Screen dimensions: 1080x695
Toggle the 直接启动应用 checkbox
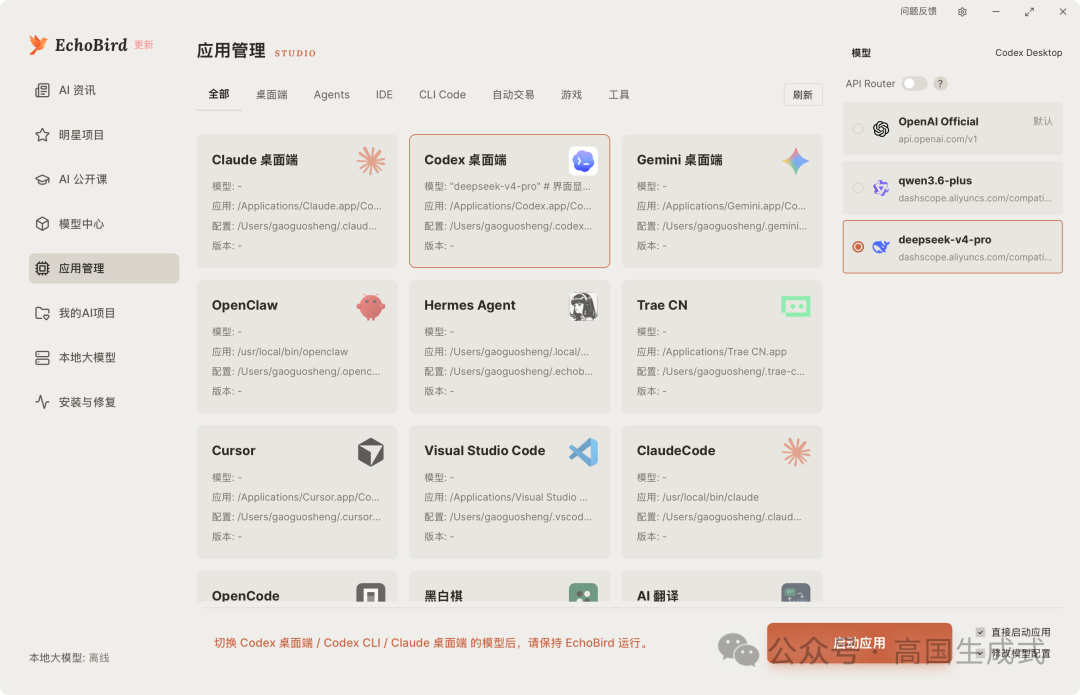click(980, 632)
